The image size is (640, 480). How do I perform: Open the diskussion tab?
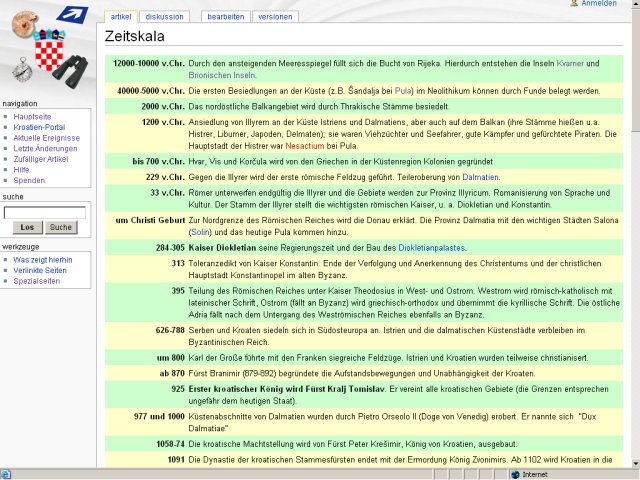point(164,17)
